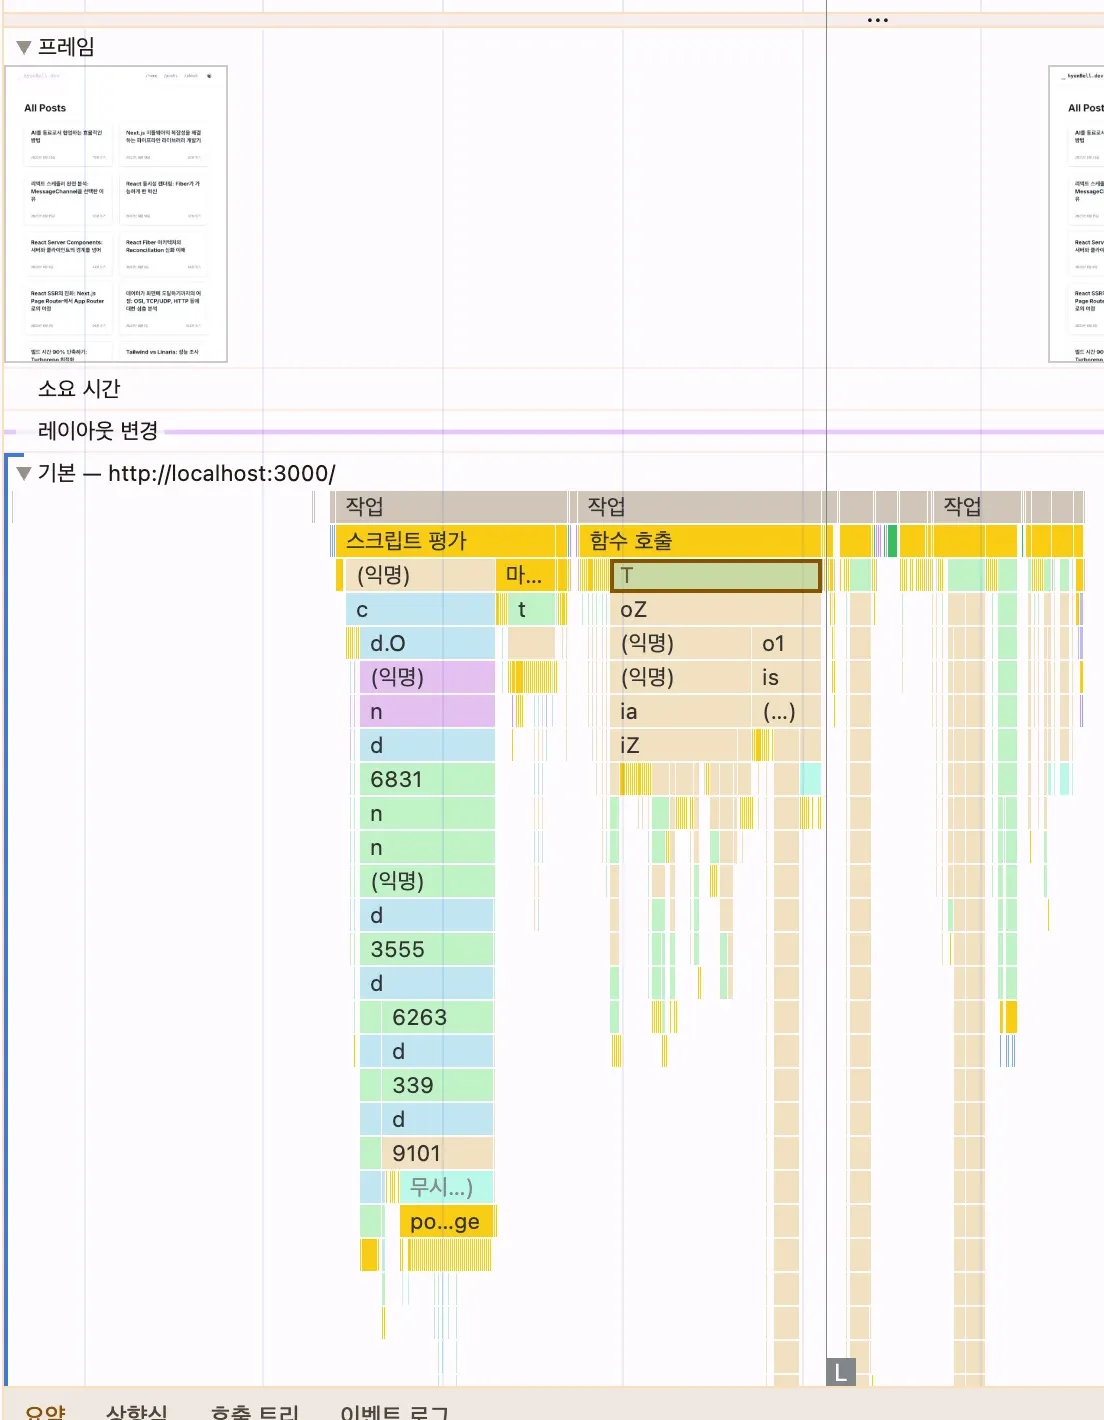The width and height of the screenshot is (1104, 1420).
Task: Select the is function frame
Action: coord(786,677)
